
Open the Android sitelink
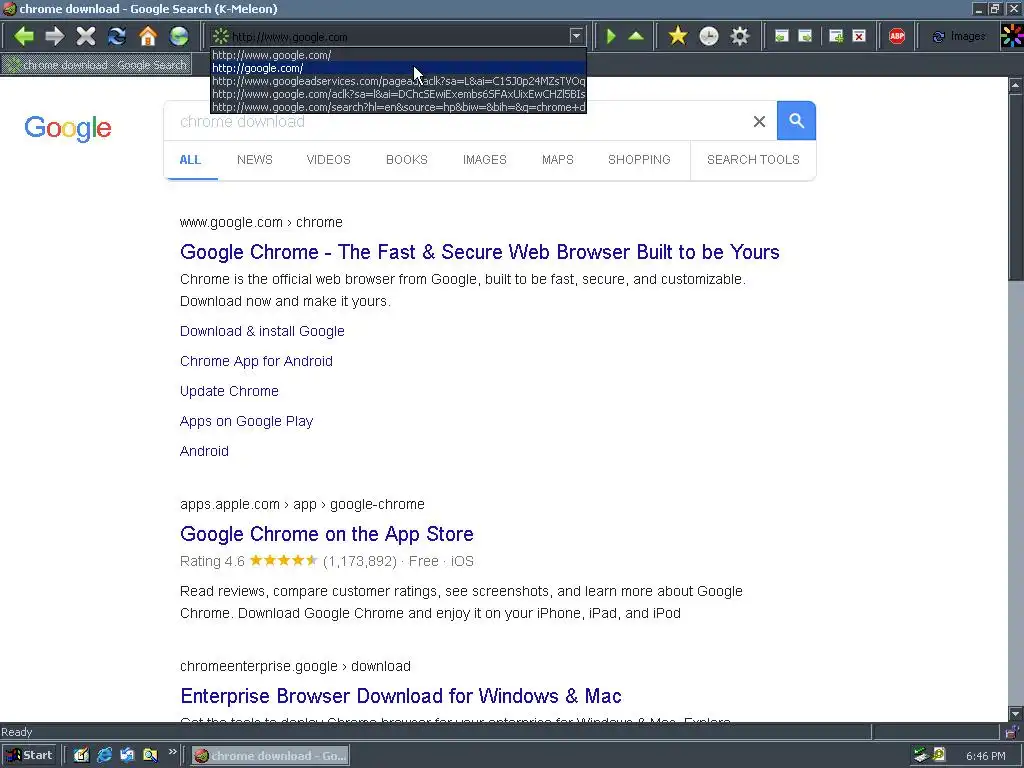pos(204,451)
